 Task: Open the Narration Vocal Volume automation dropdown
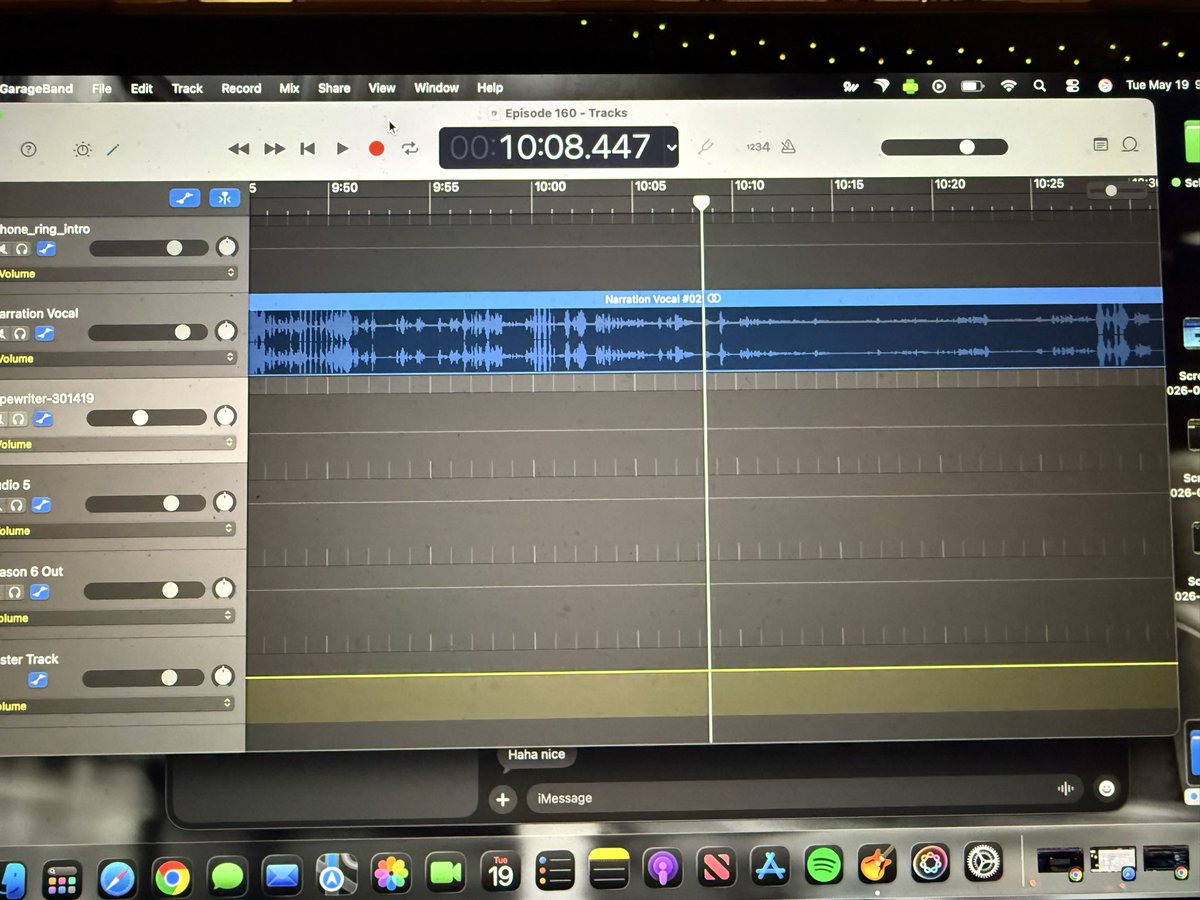coord(118,358)
